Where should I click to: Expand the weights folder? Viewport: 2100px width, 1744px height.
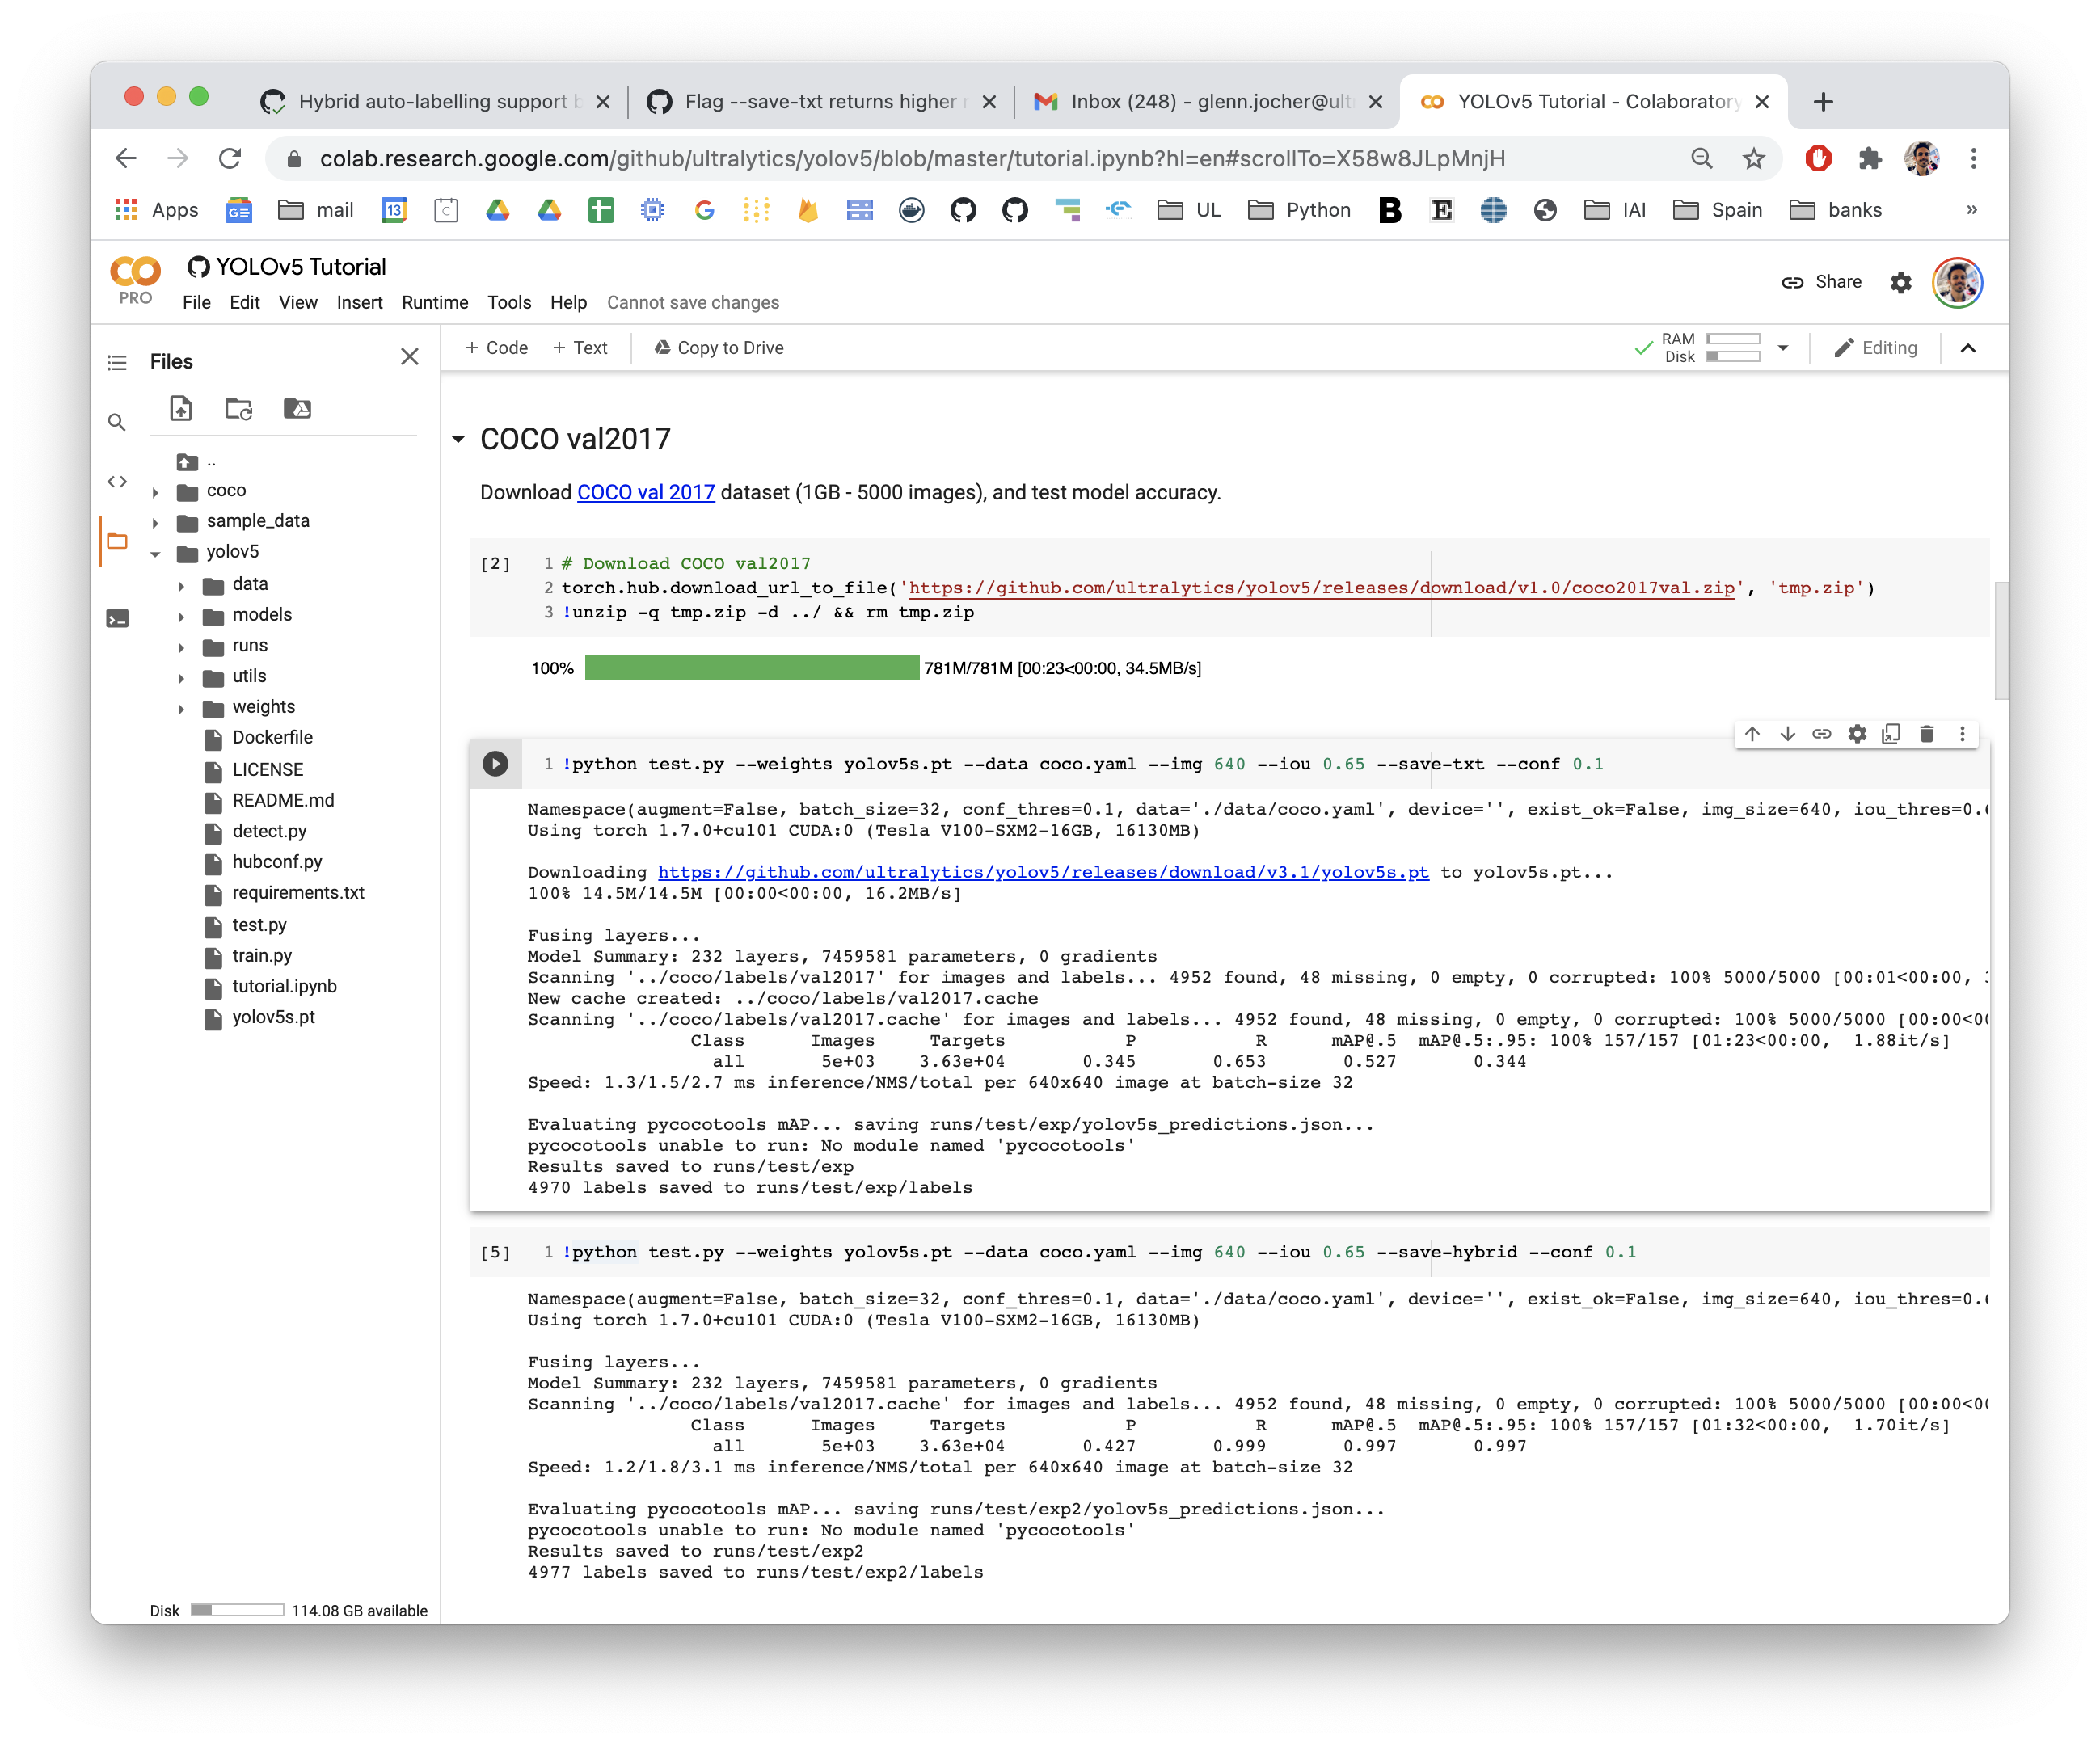(181, 709)
